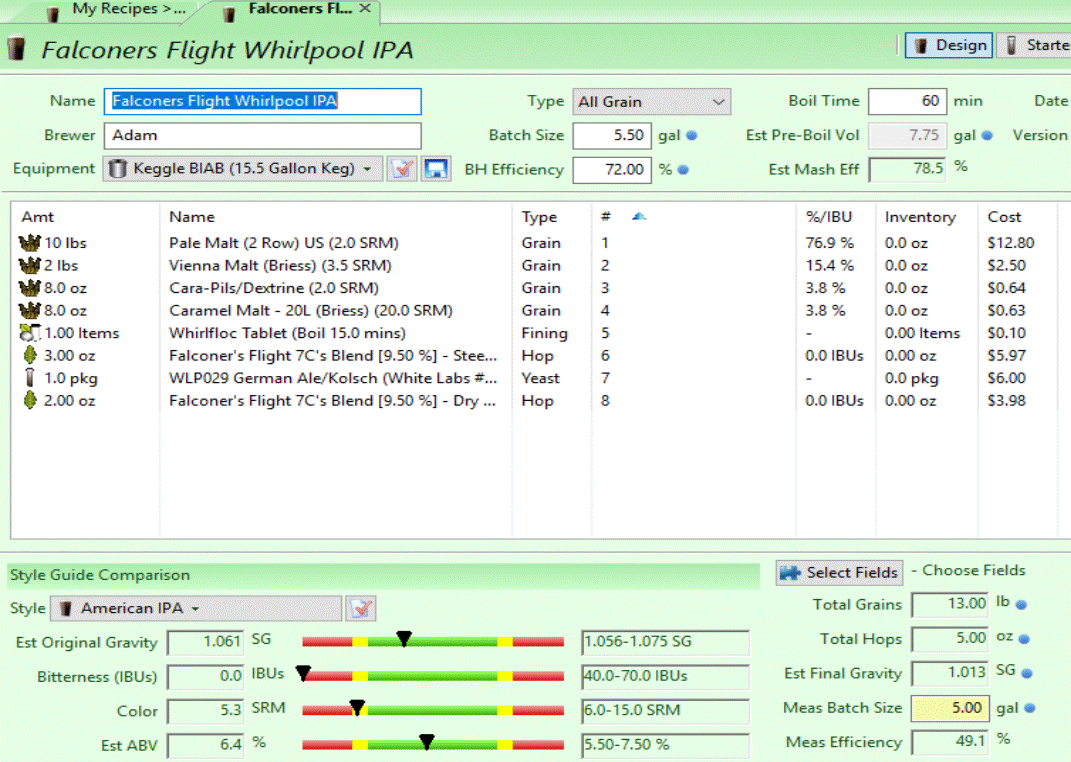The image size is (1071, 762).
Task: Click the style checkmark edit icon
Action: point(361,608)
